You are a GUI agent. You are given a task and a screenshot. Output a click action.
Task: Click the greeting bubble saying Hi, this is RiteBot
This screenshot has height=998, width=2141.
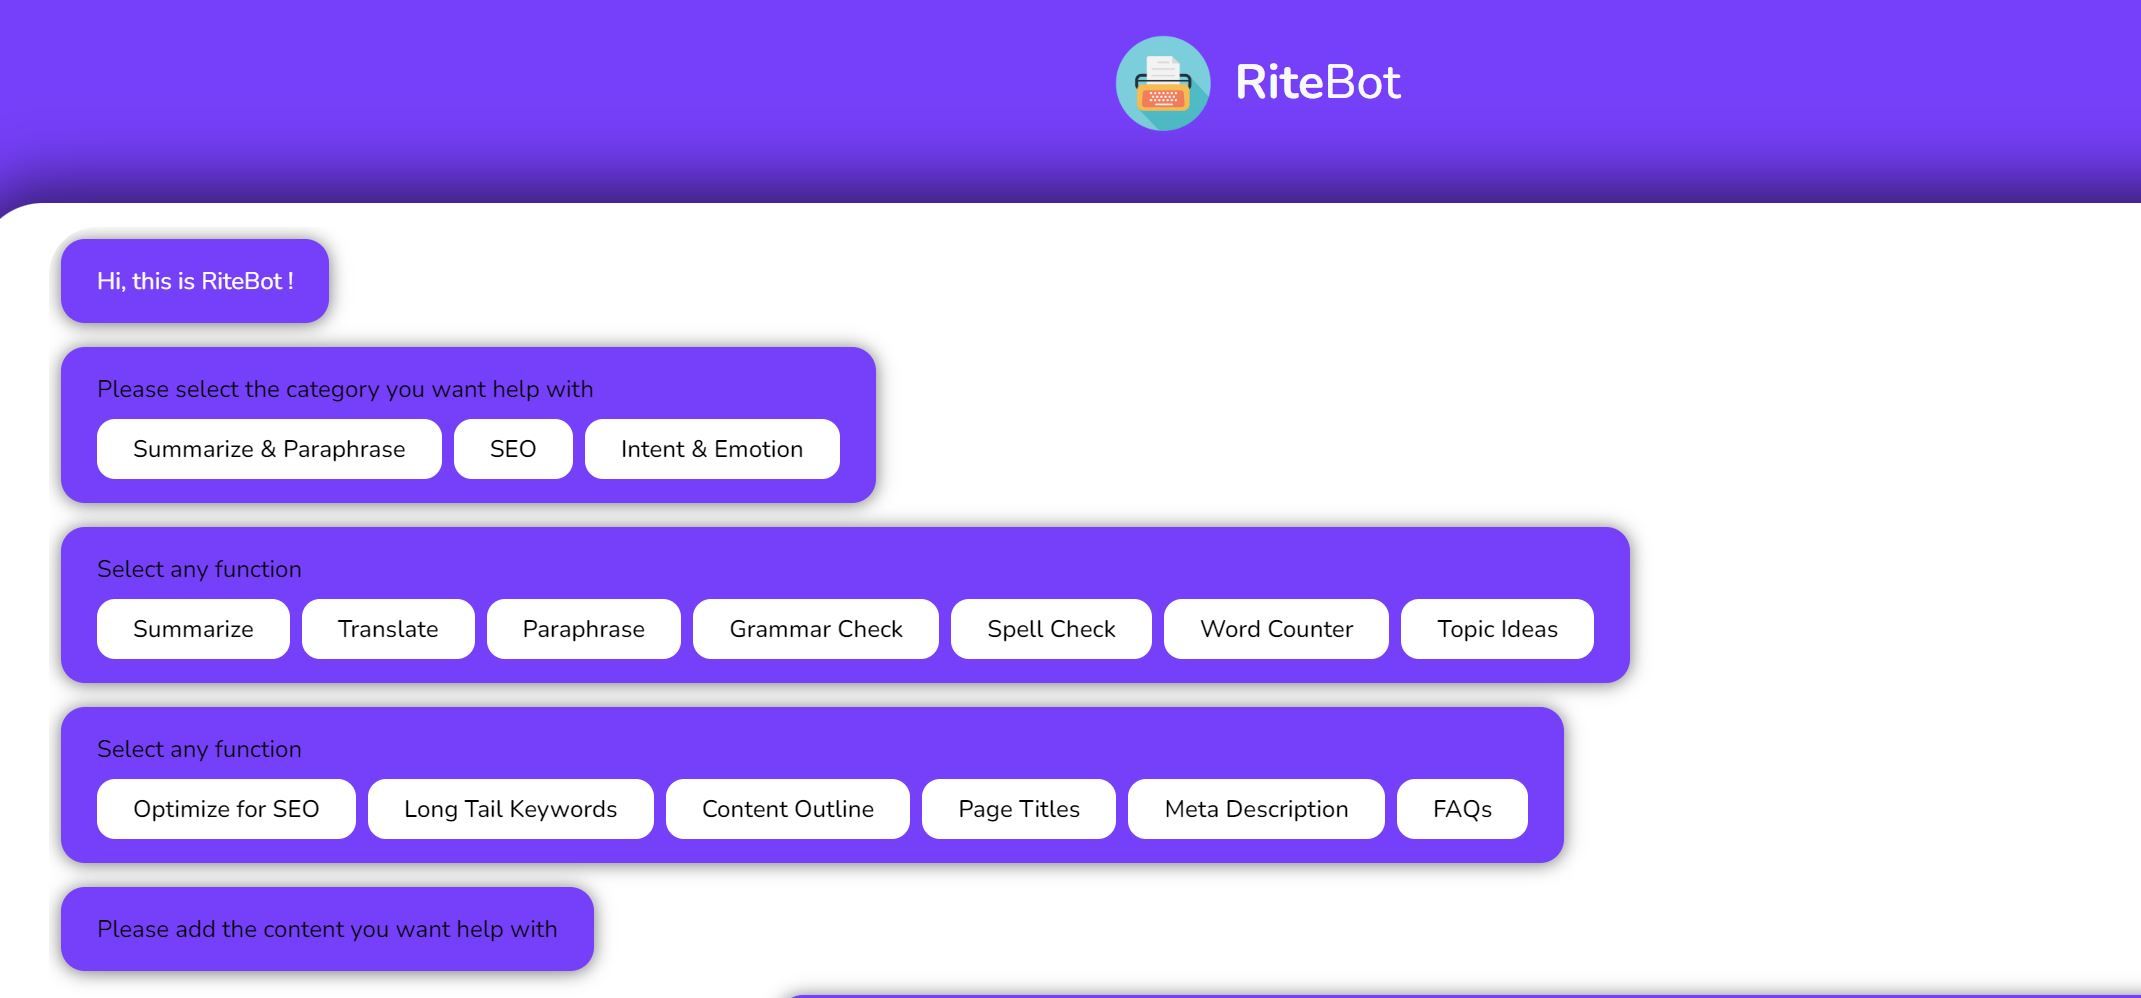pyautogui.click(x=194, y=281)
